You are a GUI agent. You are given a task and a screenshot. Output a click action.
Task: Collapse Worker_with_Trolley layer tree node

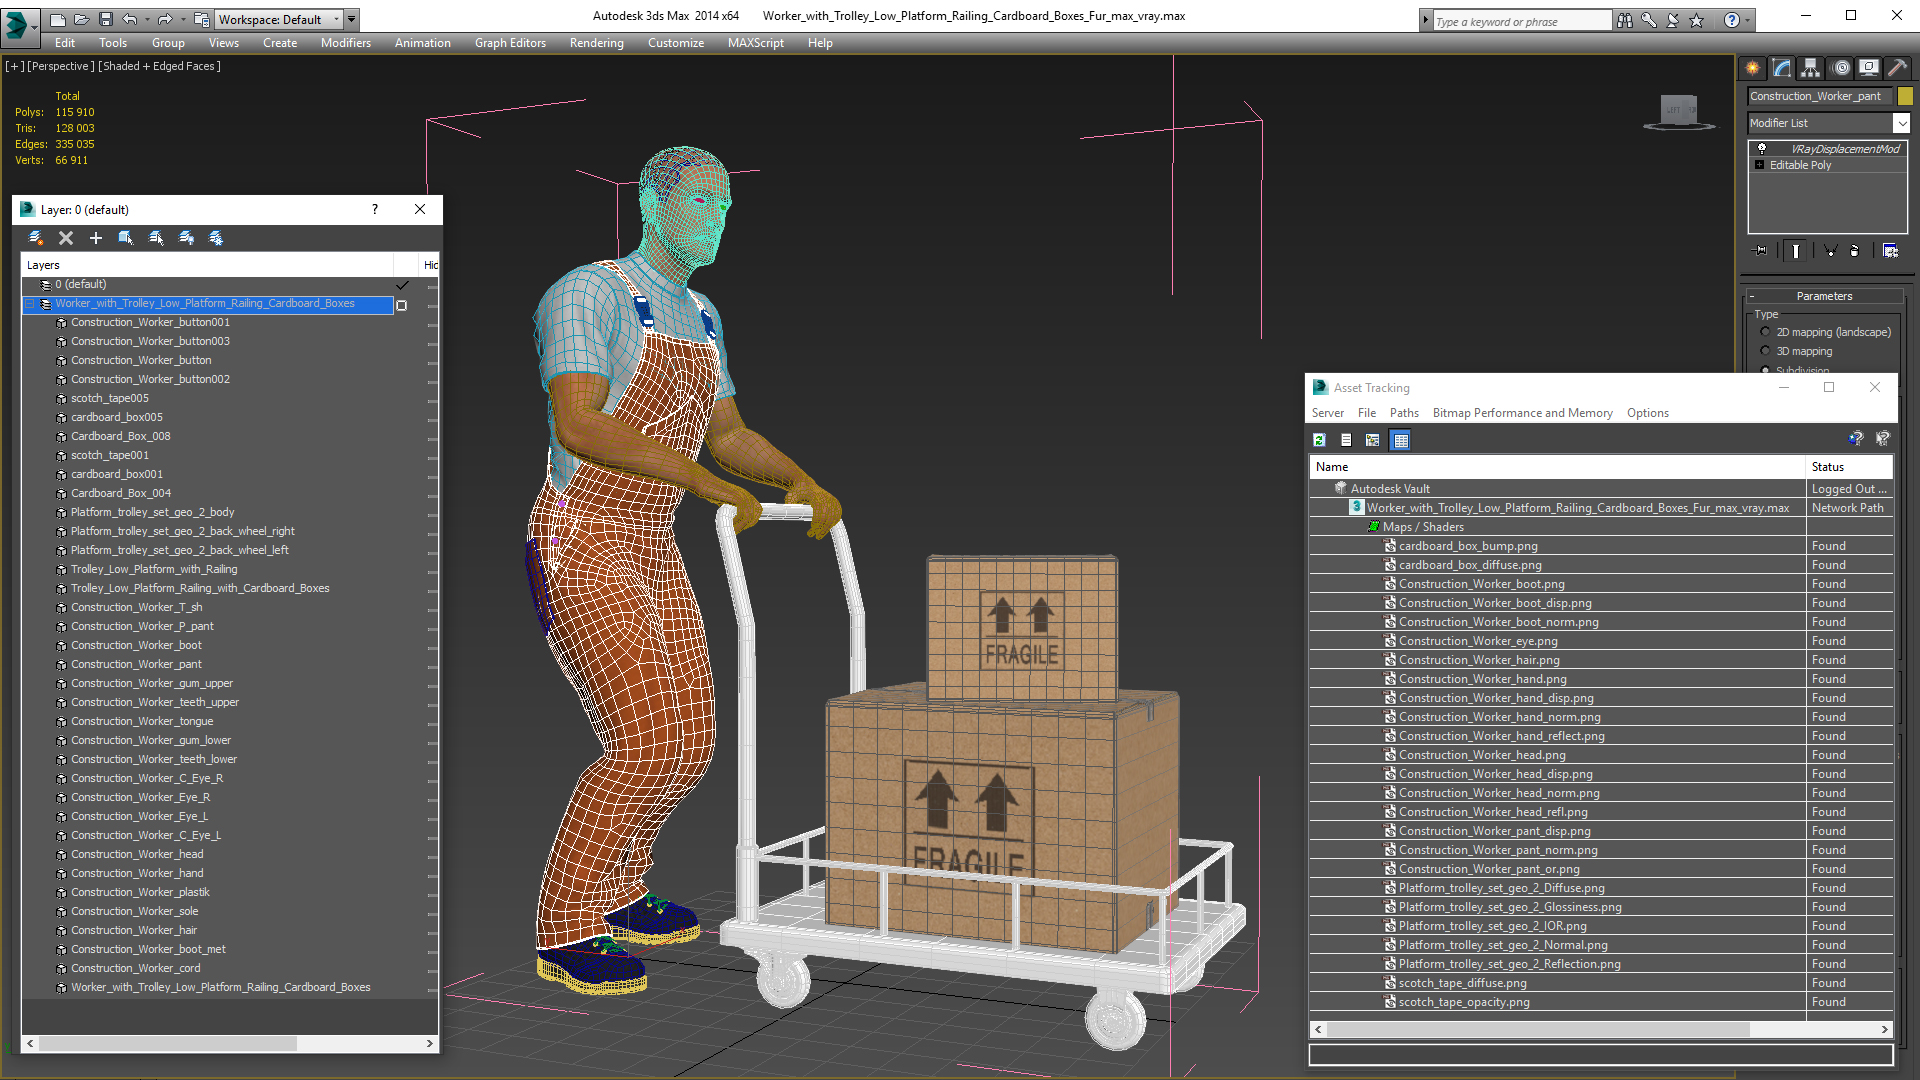(30, 304)
